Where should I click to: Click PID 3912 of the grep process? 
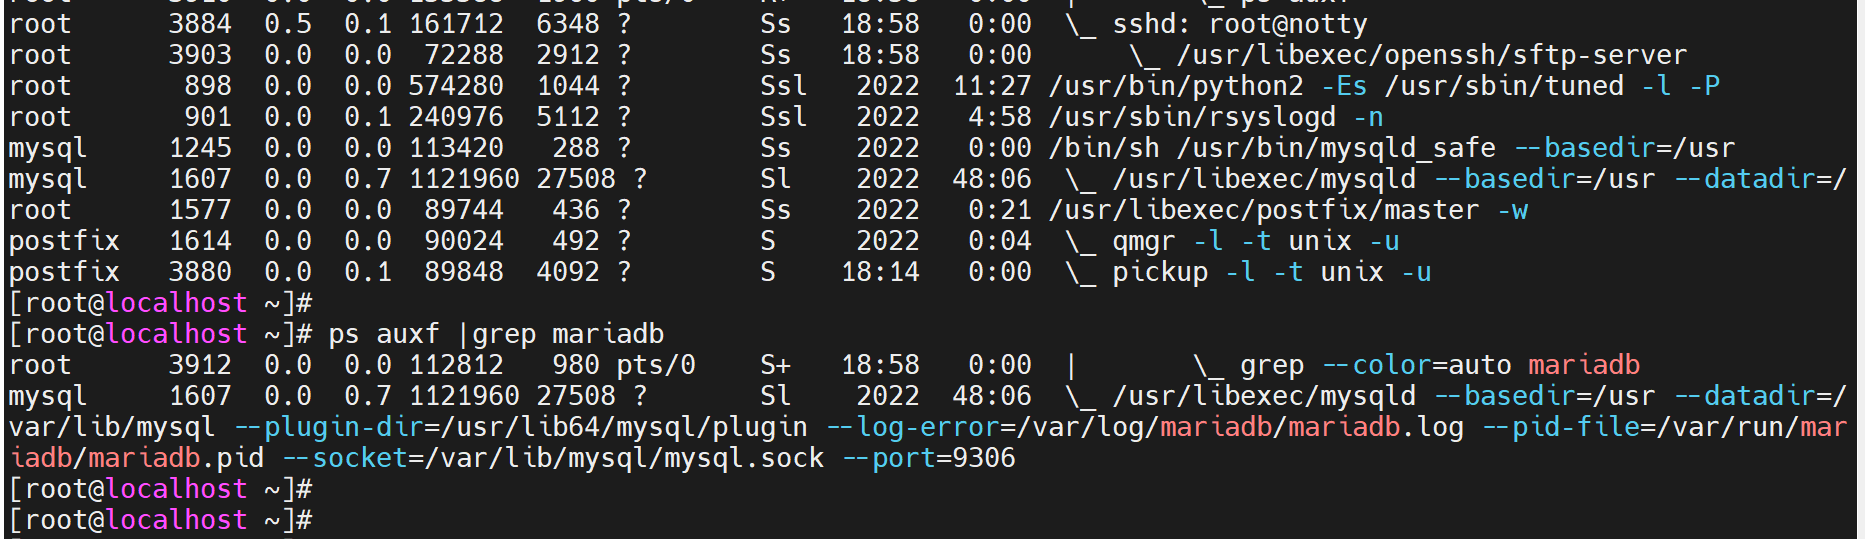(200, 365)
